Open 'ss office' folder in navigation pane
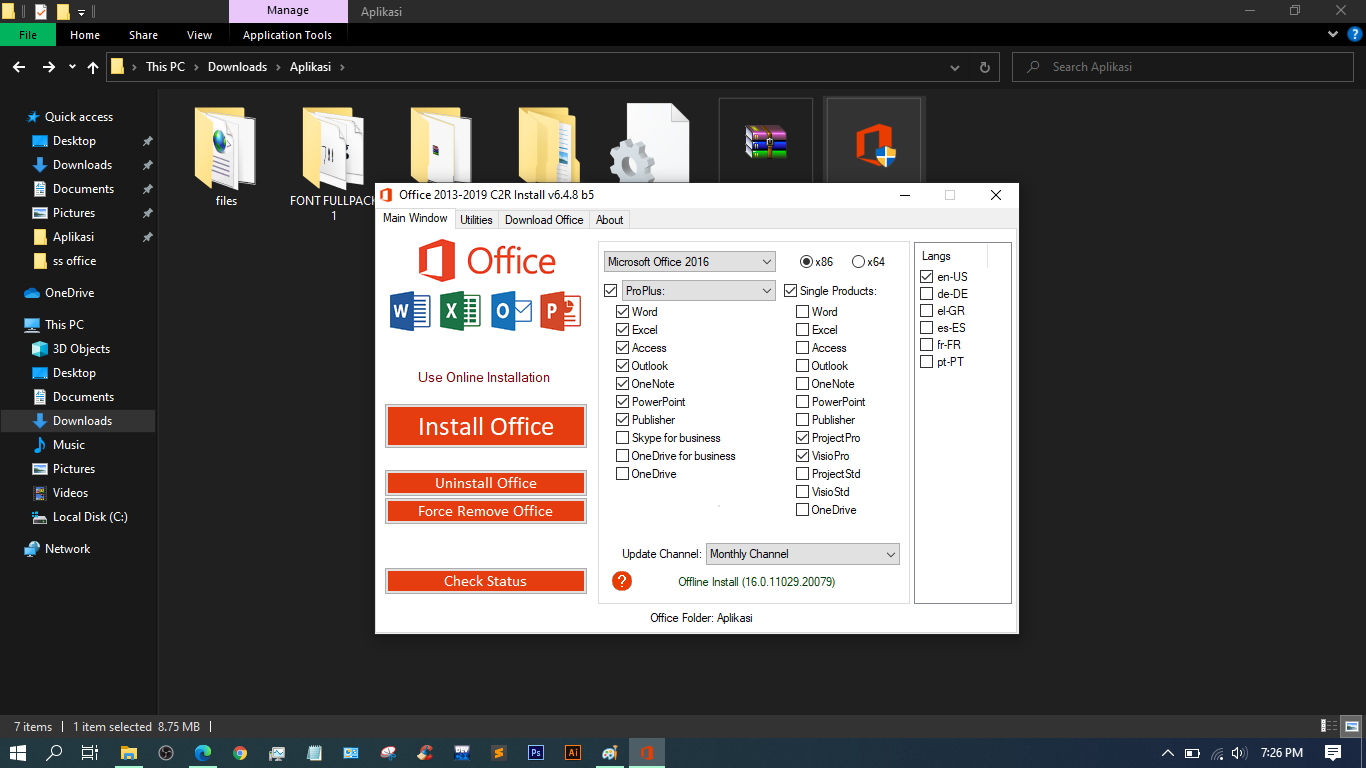Viewport: 1366px width, 768px height. click(x=75, y=261)
